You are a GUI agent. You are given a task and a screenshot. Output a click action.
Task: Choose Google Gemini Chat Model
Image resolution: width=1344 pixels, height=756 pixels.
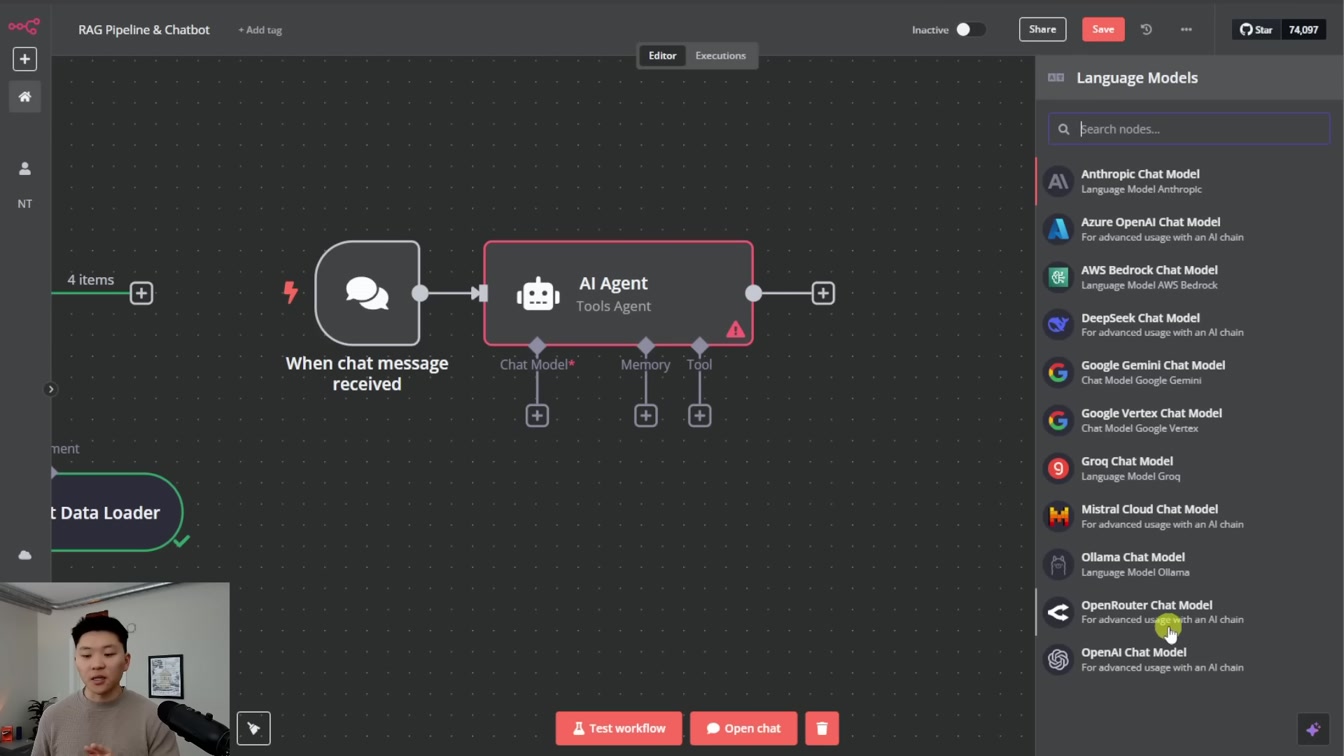coord(1189,372)
